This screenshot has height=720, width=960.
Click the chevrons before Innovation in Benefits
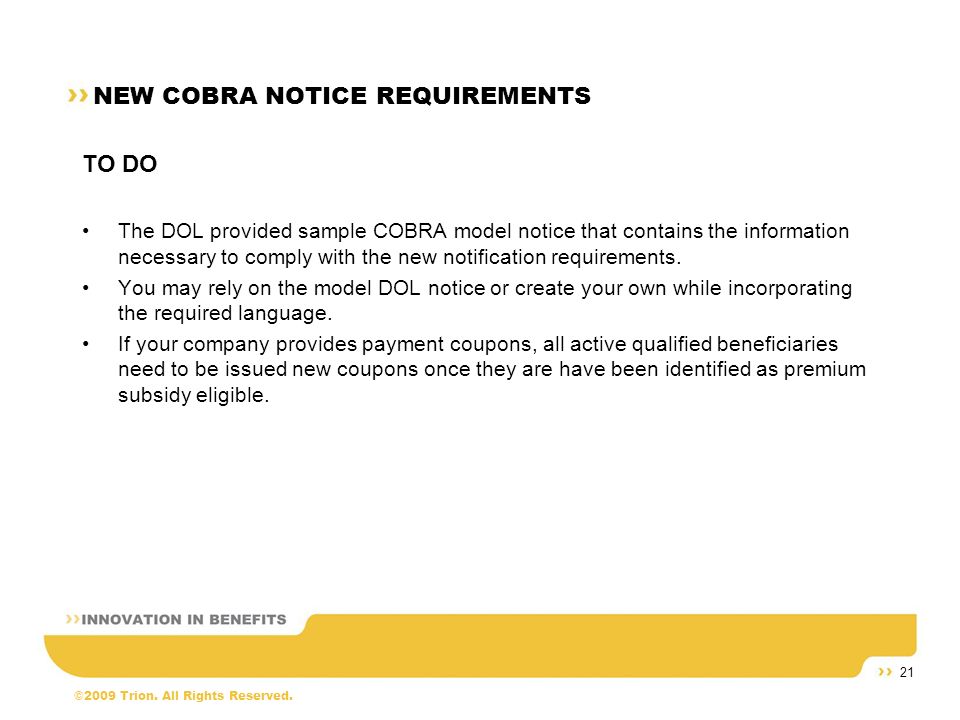coord(73,619)
